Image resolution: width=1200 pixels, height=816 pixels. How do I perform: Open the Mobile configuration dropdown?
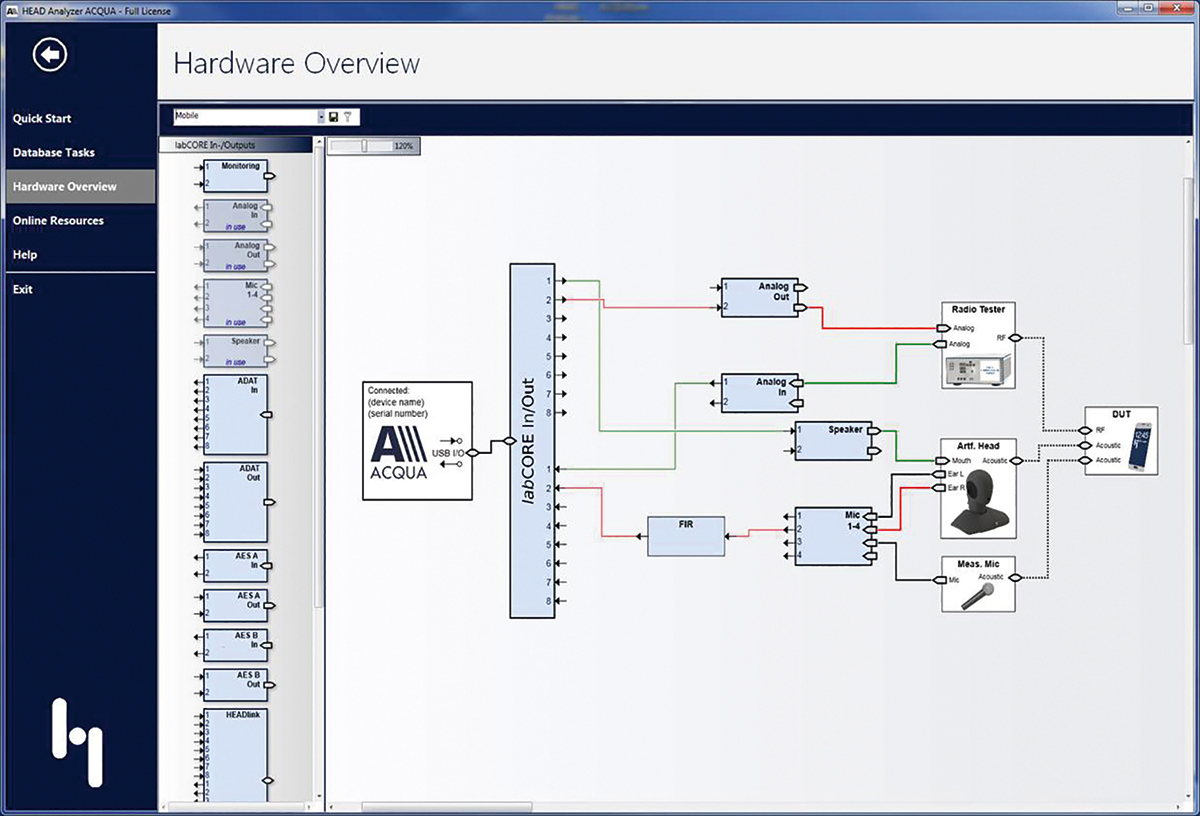point(322,117)
